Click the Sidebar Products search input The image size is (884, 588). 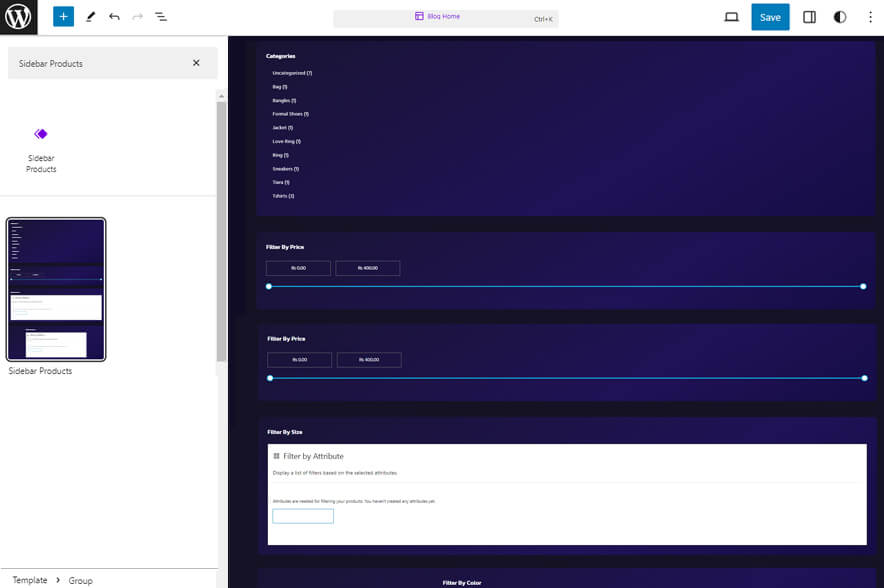100,63
